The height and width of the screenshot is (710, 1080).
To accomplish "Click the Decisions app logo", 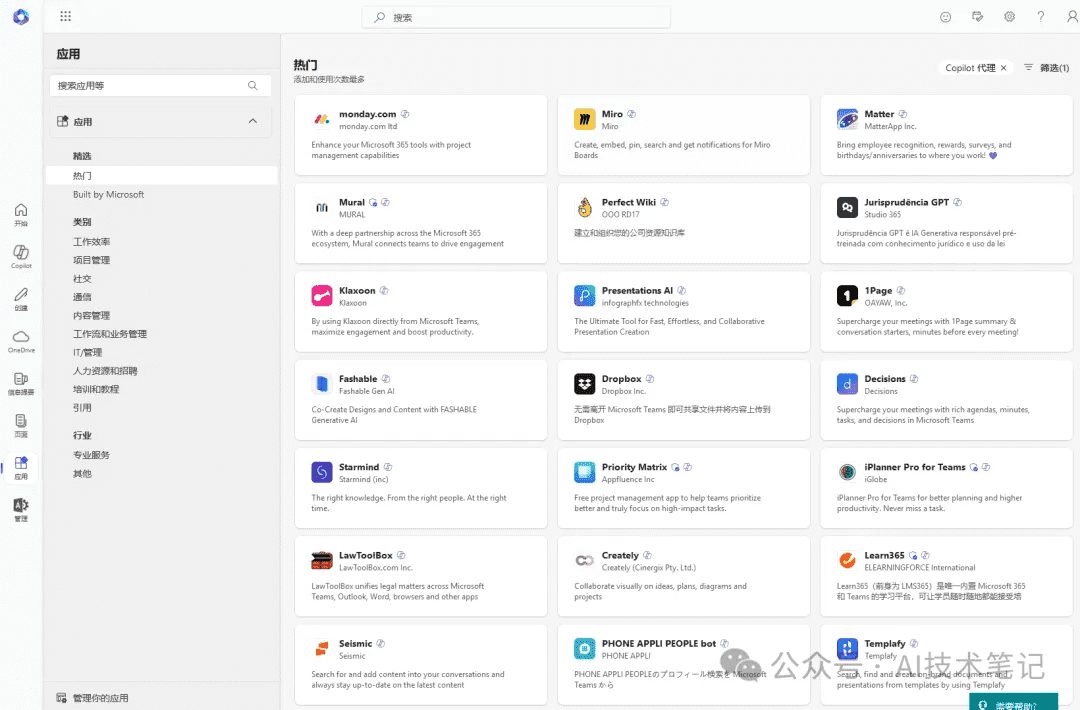I will coord(847,384).
